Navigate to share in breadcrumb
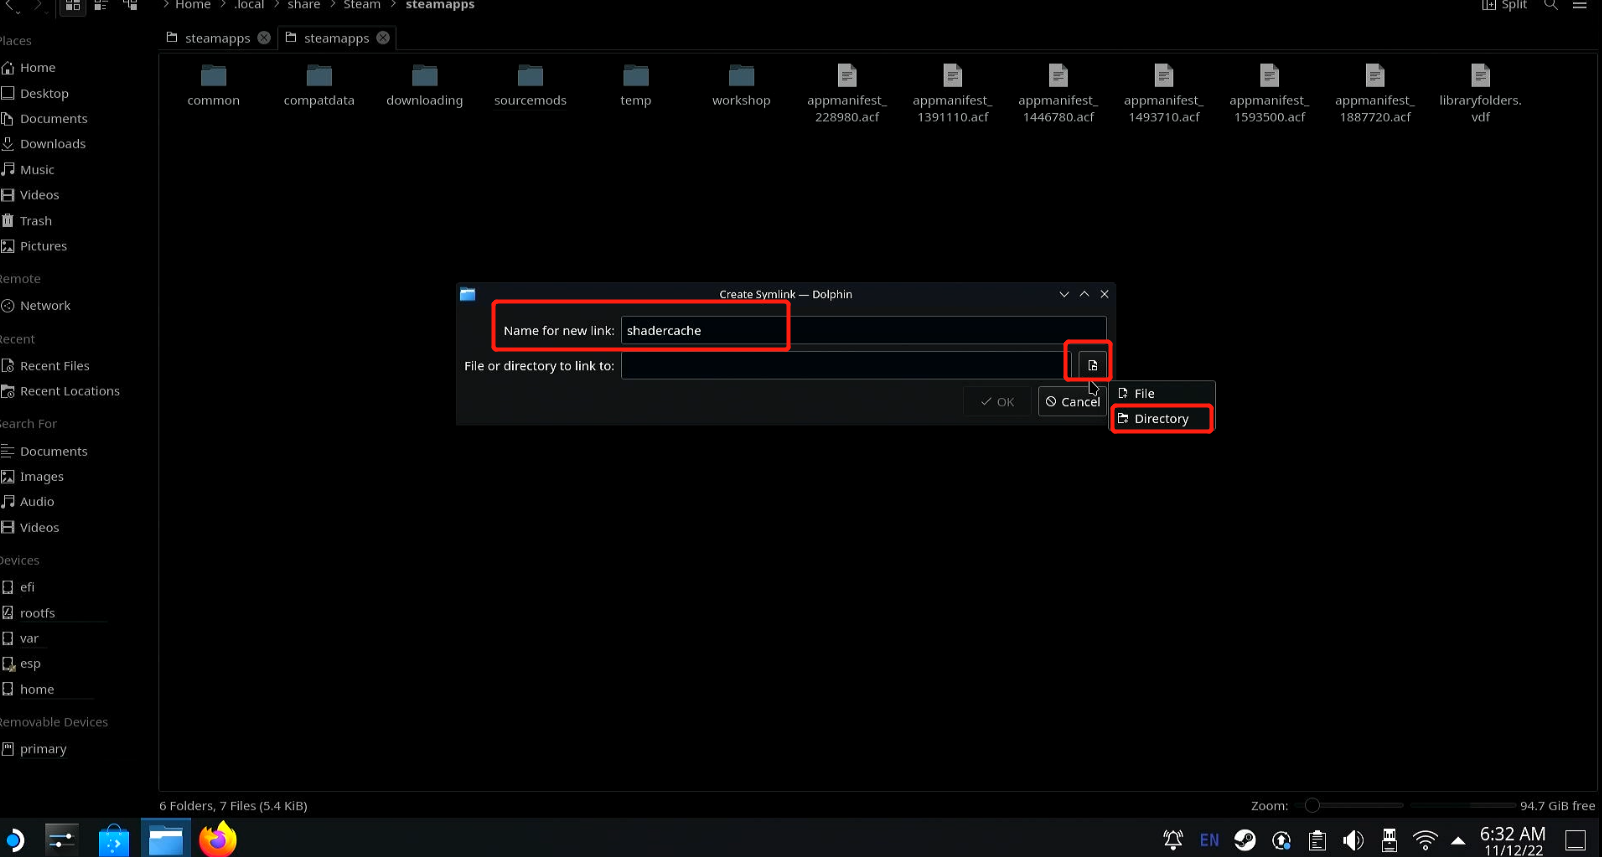Viewport: 1602px width, 857px height. (x=304, y=5)
